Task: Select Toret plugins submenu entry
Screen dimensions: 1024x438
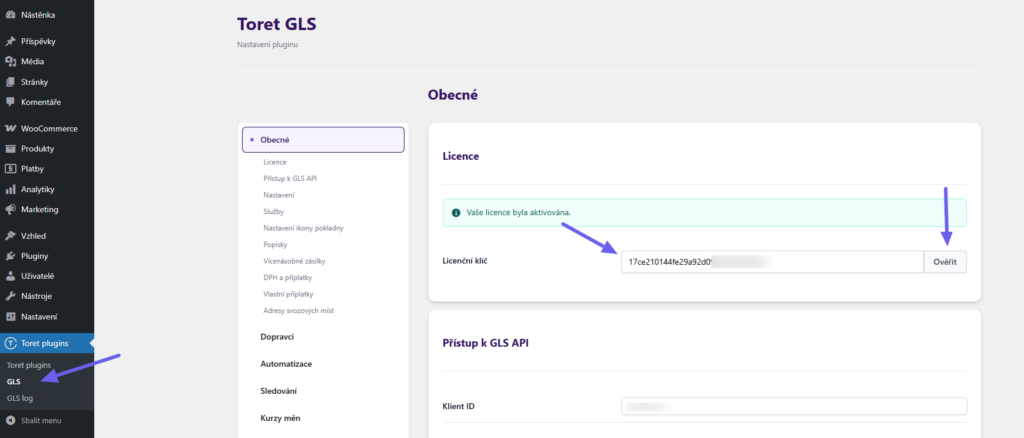Action: pos(29,365)
